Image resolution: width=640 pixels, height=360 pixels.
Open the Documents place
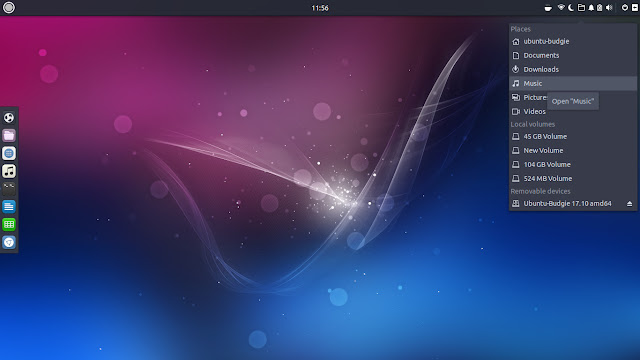click(x=573, y=55)
